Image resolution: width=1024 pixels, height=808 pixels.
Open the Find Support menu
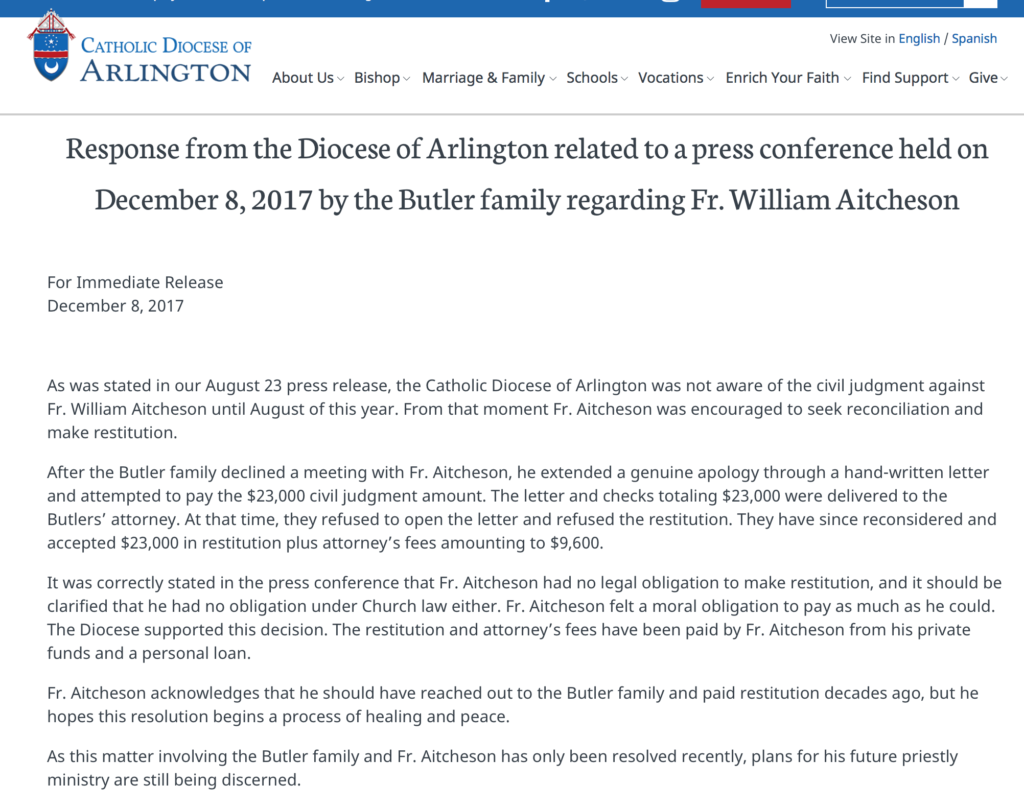(910, 78)
